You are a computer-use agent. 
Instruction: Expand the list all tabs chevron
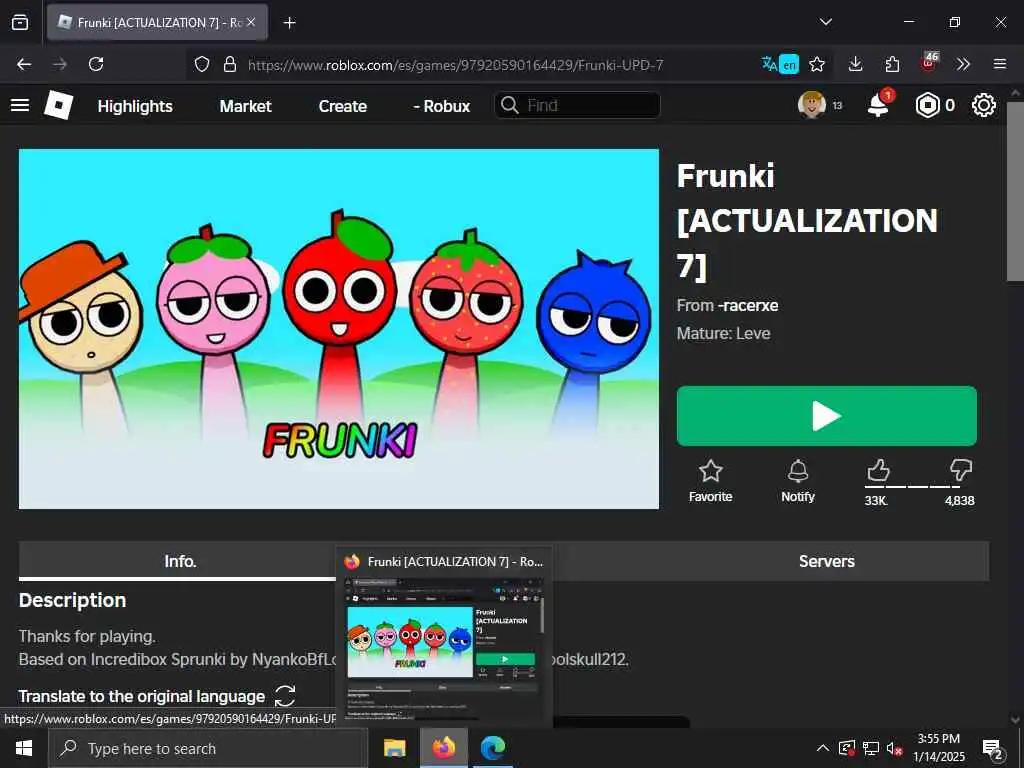(x=825, y=22)
